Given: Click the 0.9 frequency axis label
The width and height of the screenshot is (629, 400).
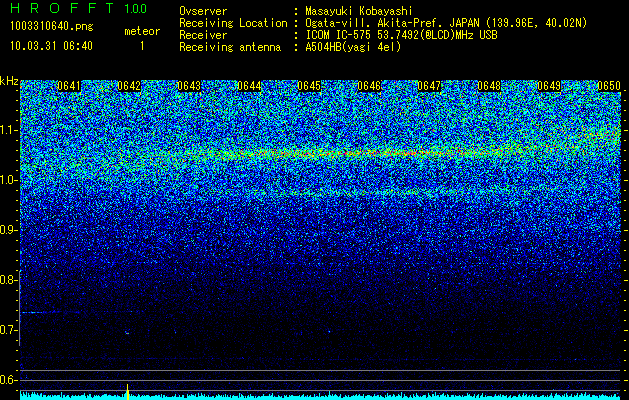Looking at the screenshot, I should (8, 230).
